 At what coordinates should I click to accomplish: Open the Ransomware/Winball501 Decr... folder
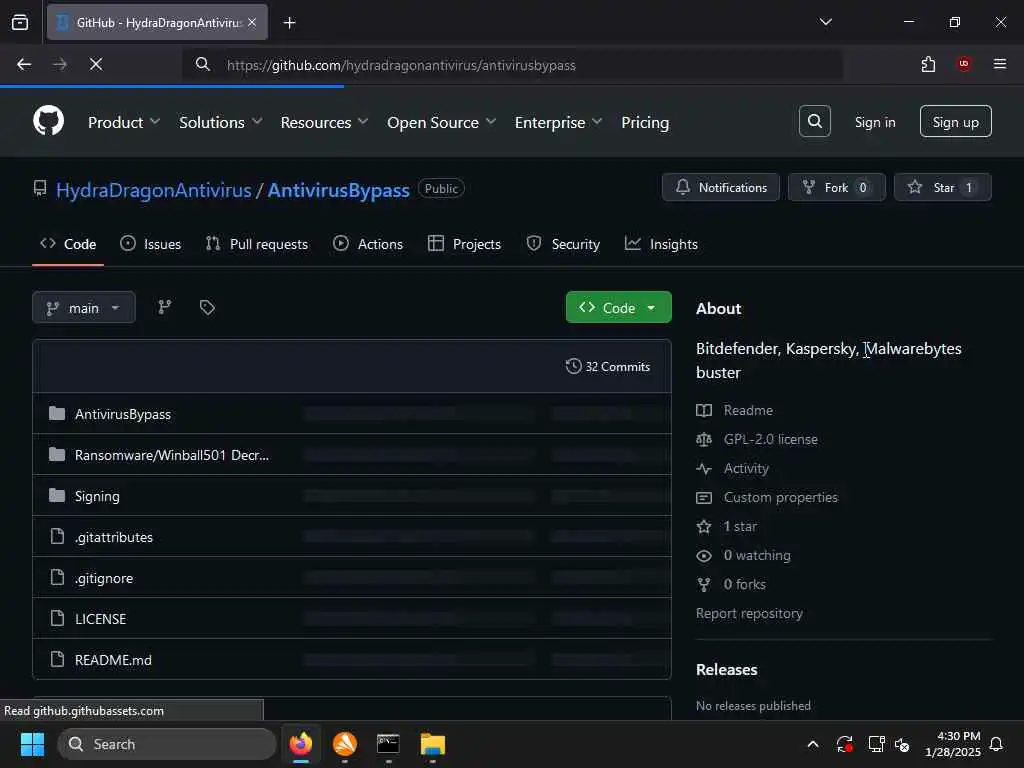click(x=172, y=455)
